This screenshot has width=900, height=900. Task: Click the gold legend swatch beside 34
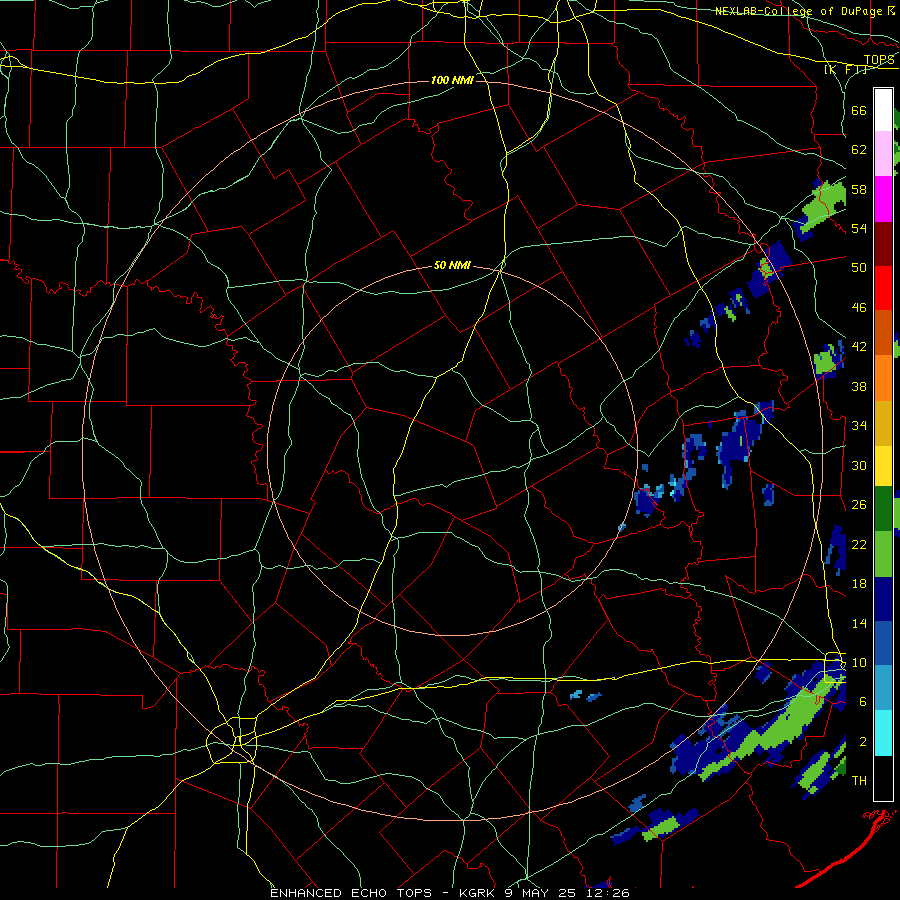click(x=883, y=423)
